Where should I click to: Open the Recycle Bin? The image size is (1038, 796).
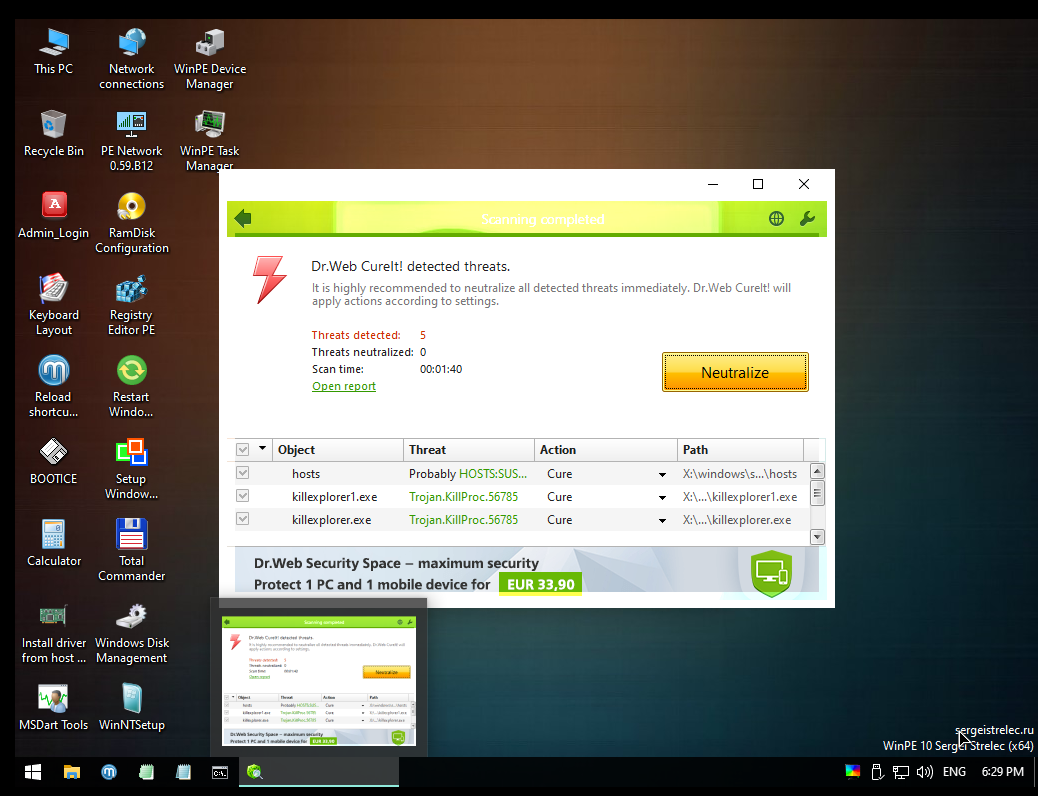54,134
